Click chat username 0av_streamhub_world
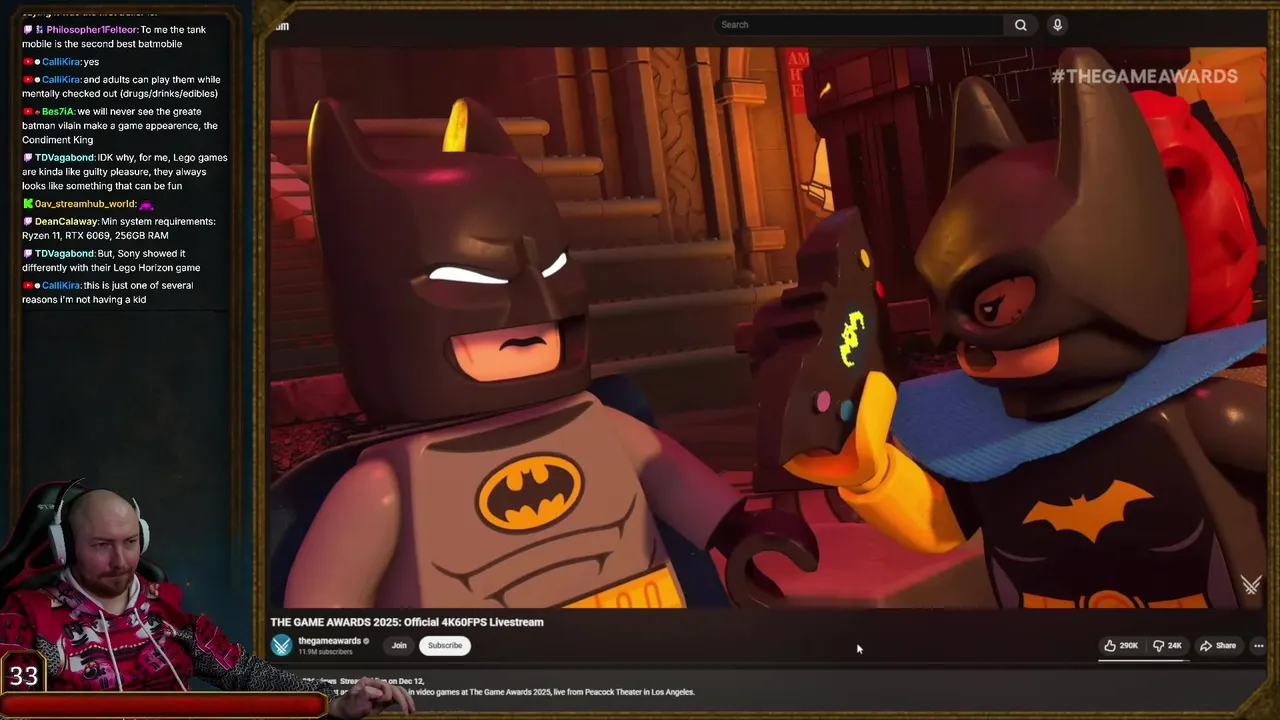 (85, 204)
